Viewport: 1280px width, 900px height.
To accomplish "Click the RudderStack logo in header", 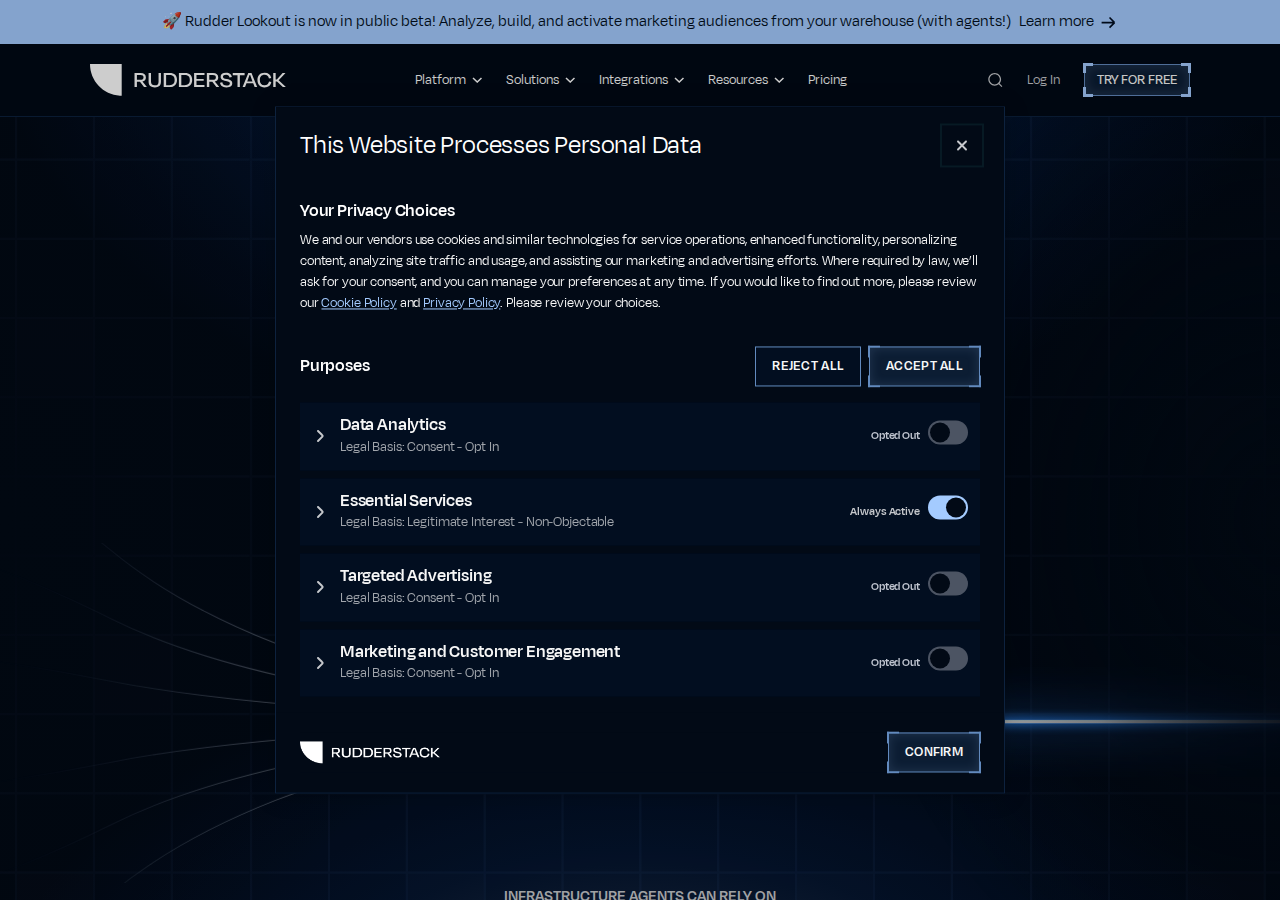I will (x=188, y=80).
